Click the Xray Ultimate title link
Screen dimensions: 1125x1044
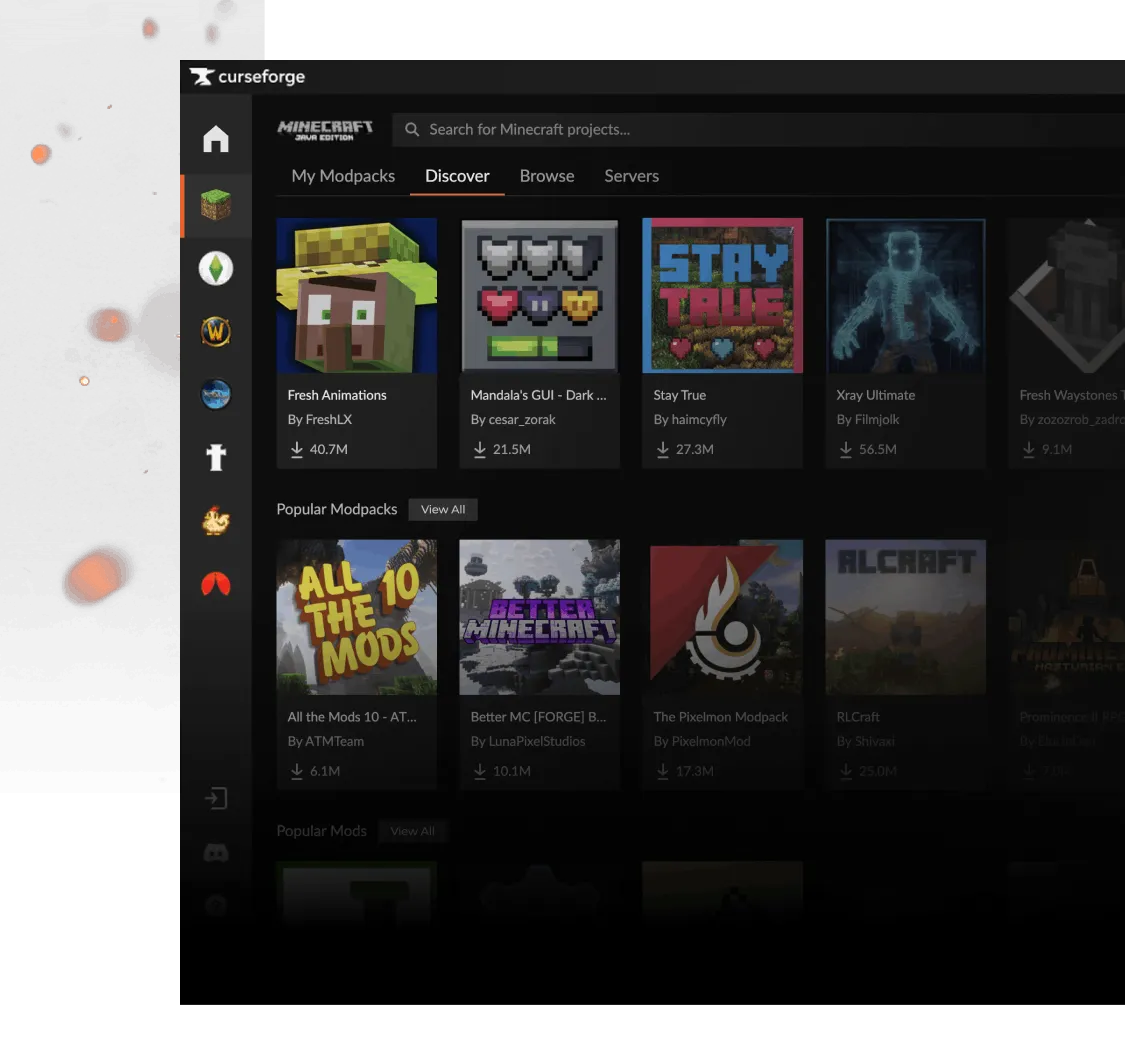coord(875,395)
